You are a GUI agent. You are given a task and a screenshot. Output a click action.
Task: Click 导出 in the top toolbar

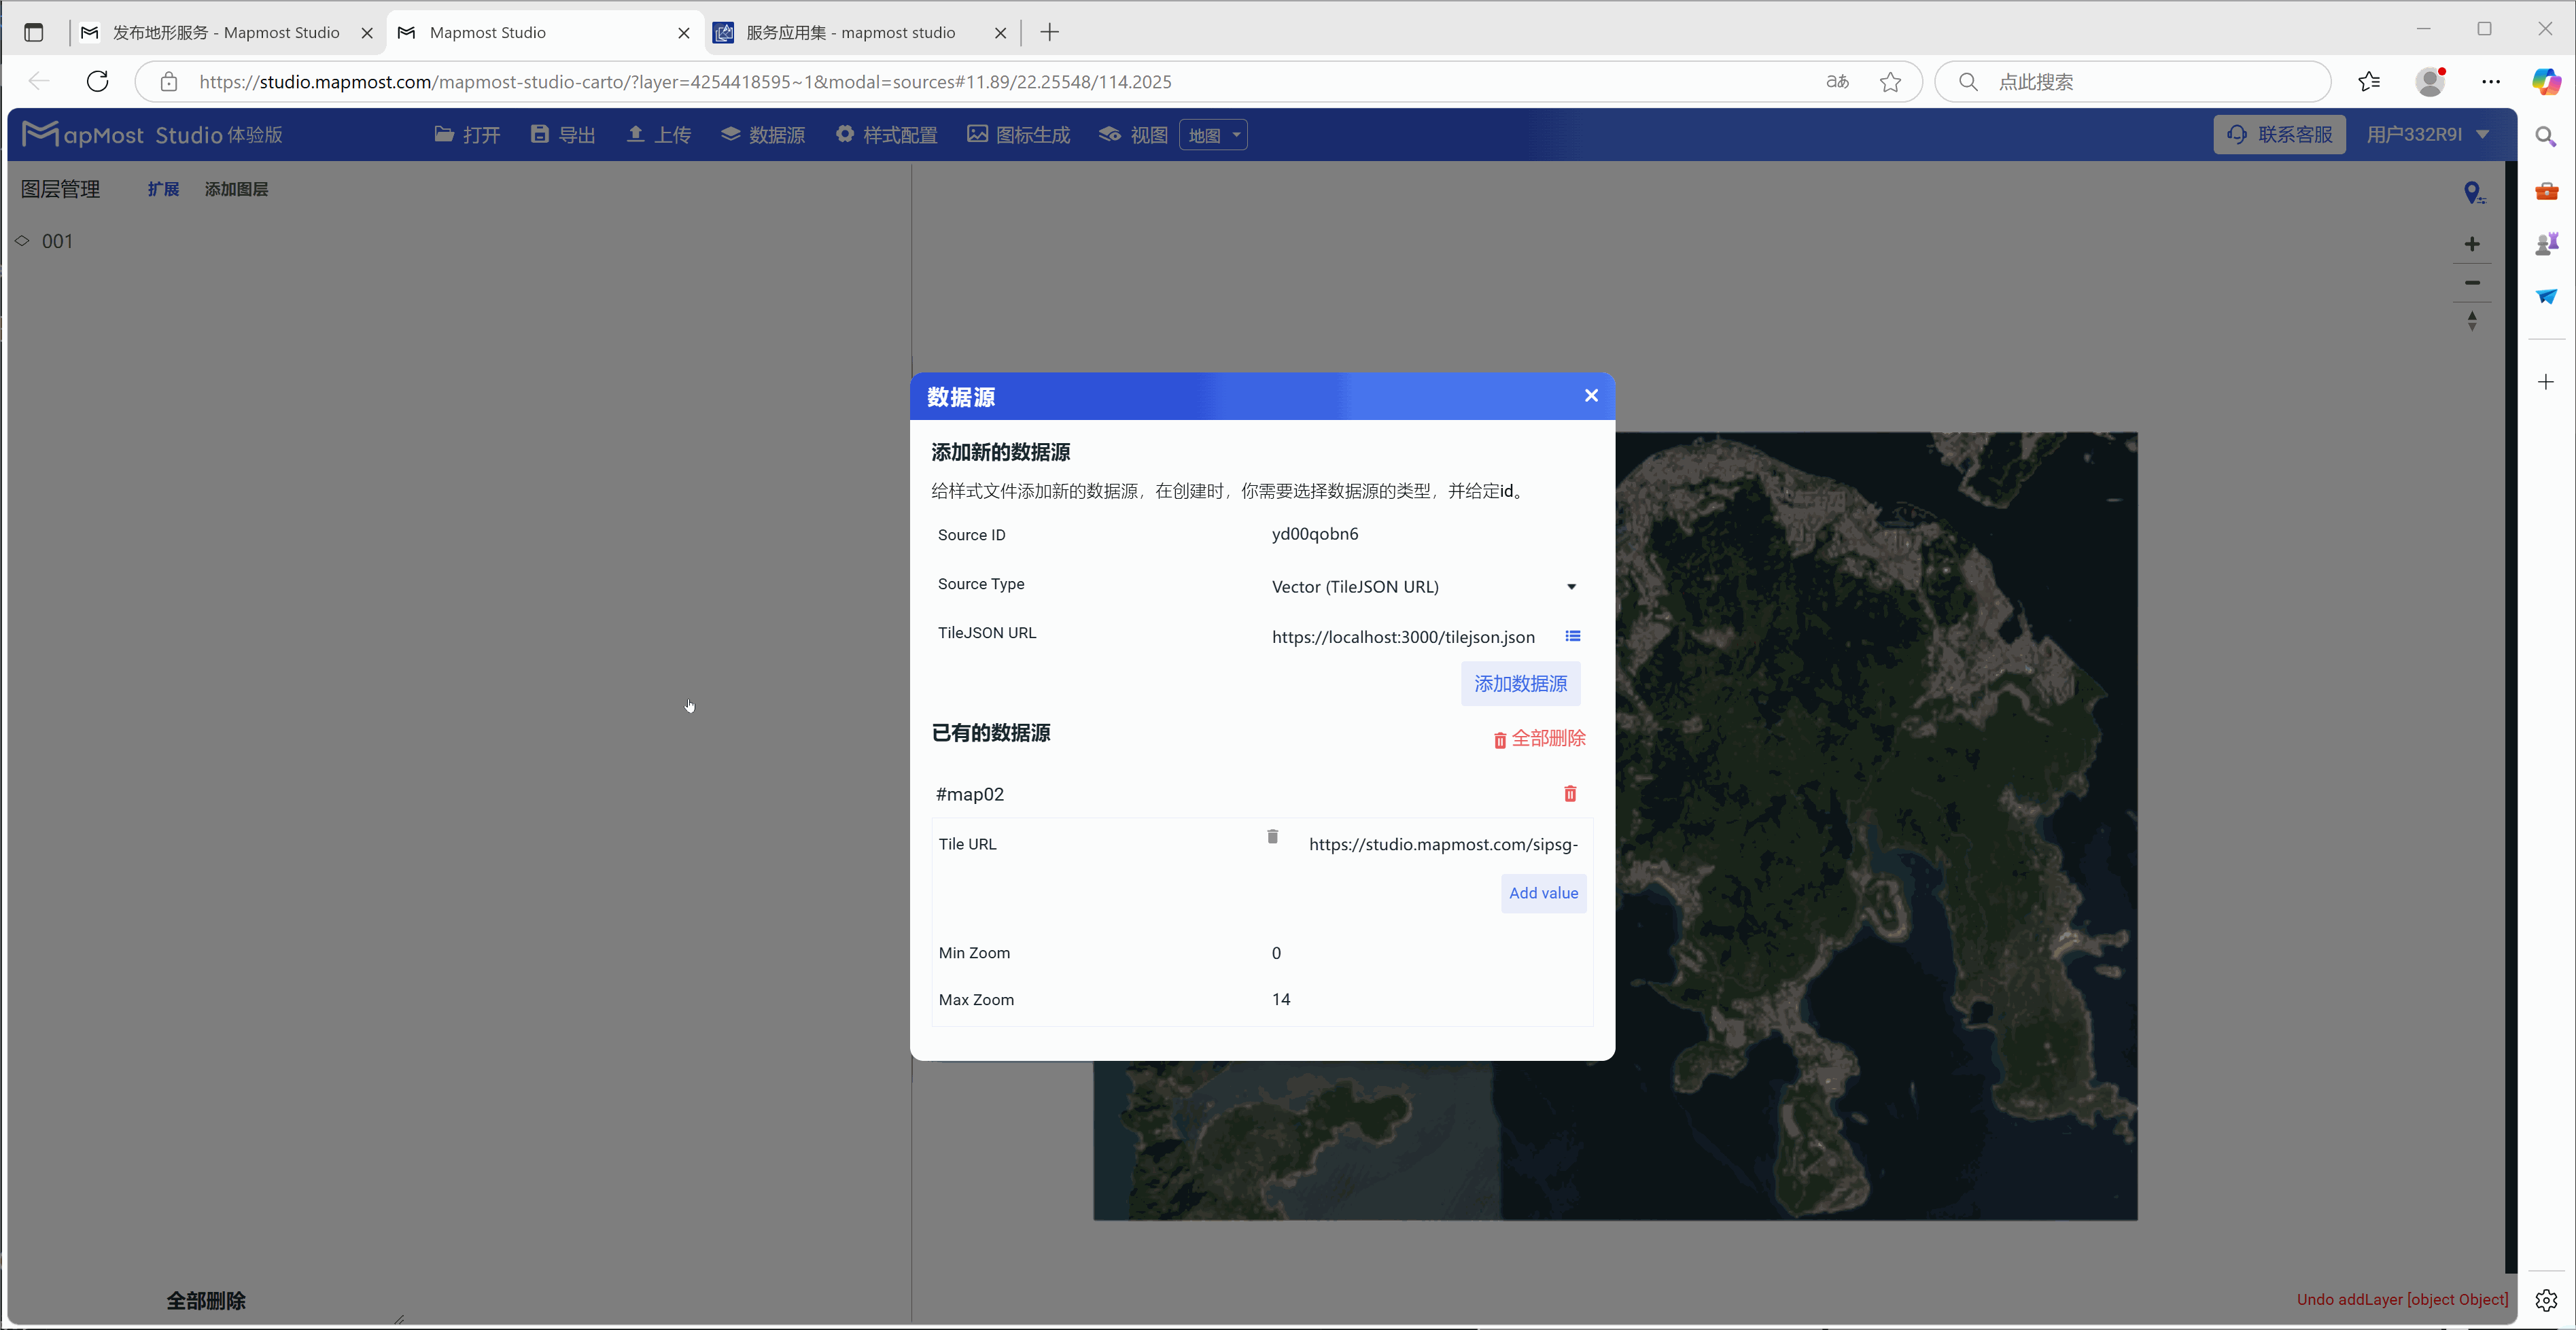click(563, 135)
